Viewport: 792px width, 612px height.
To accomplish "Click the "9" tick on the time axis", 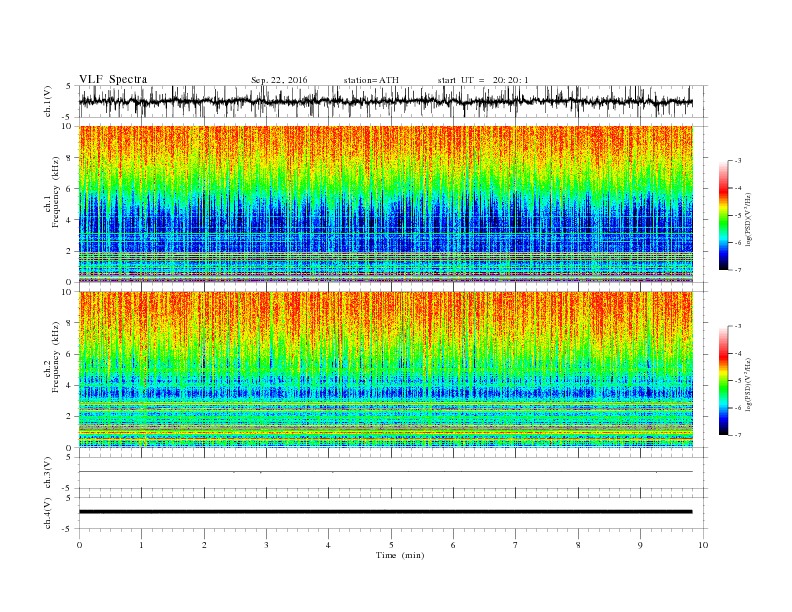I will pos(640,545).
